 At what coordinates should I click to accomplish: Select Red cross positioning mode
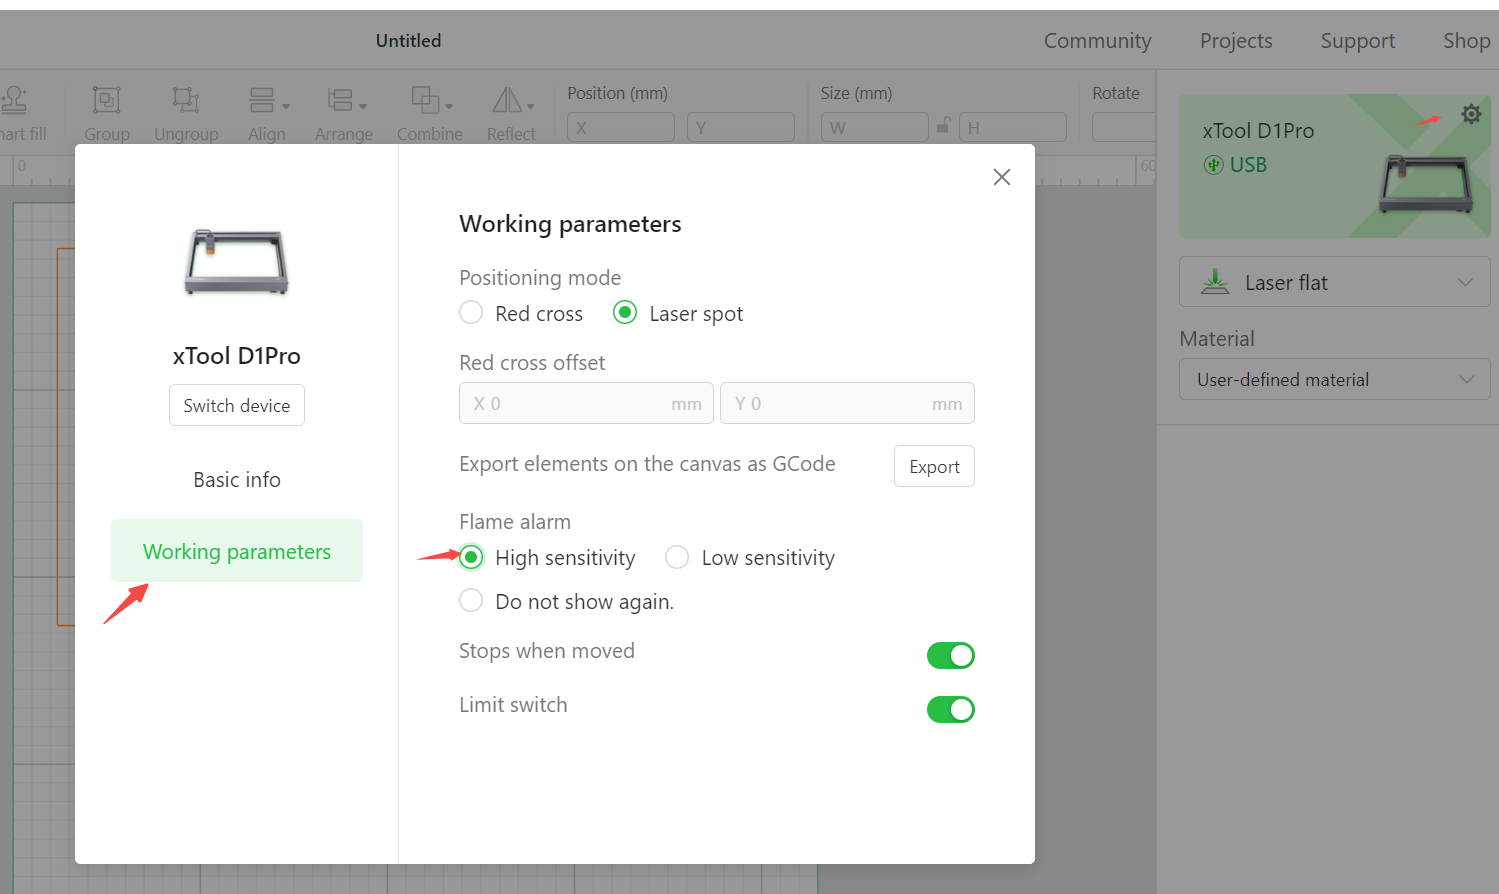click(471, 313)
